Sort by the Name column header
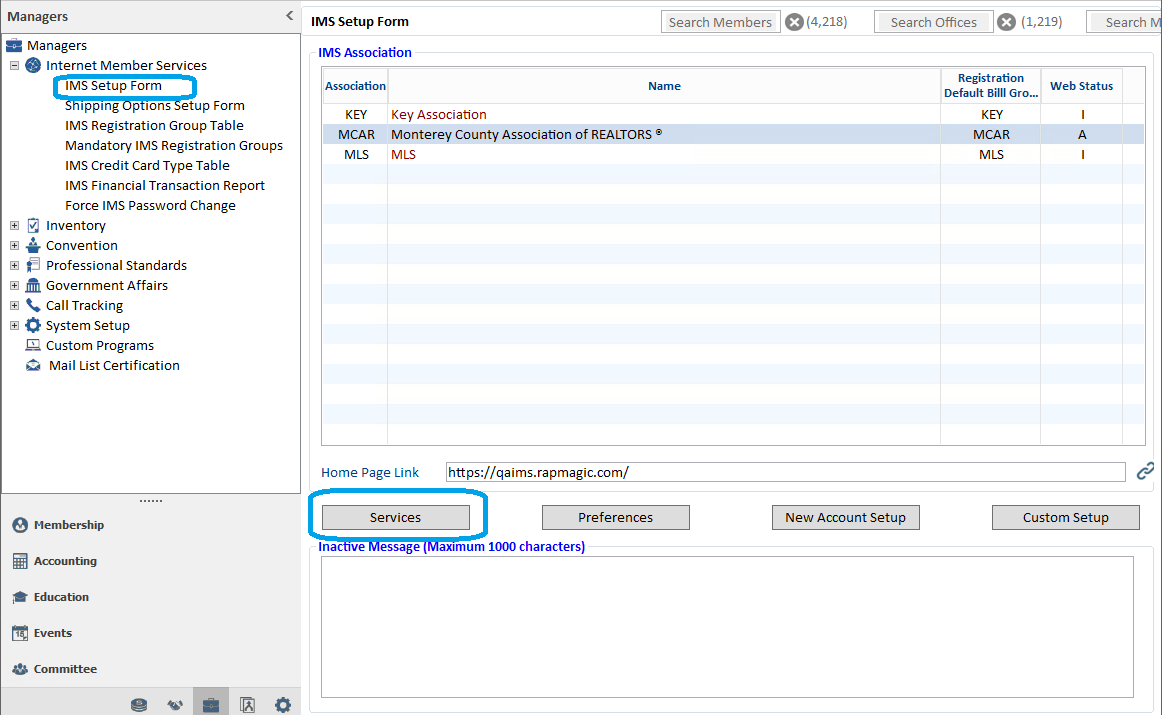This screenshot has height=715, width=1162. click(x=664, y=86)
